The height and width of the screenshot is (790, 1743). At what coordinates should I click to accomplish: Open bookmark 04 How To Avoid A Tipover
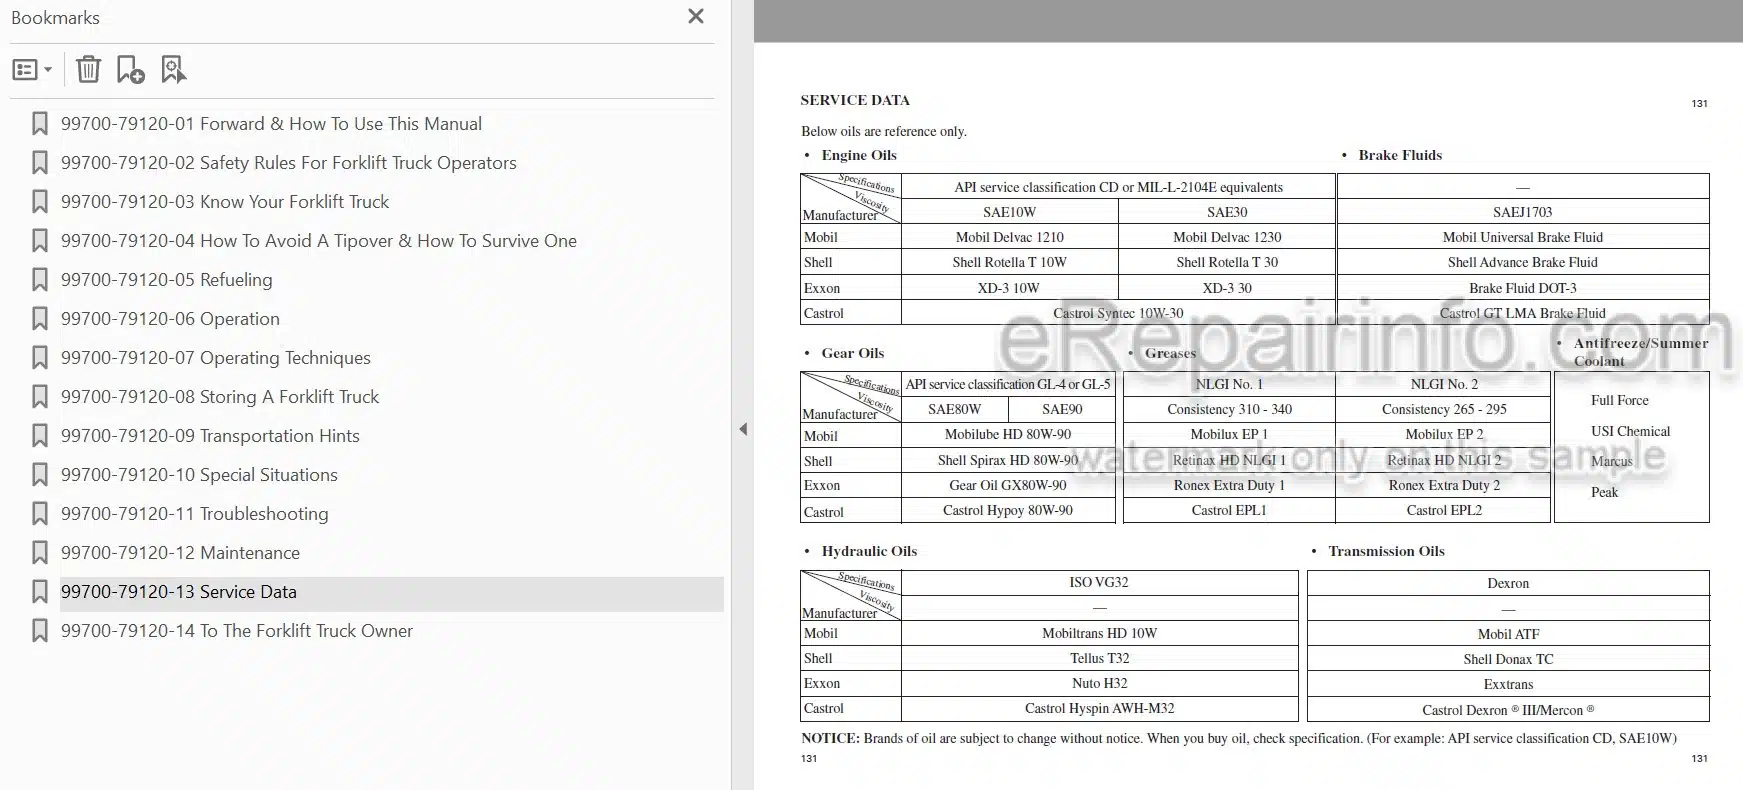(x=318, y=241)
